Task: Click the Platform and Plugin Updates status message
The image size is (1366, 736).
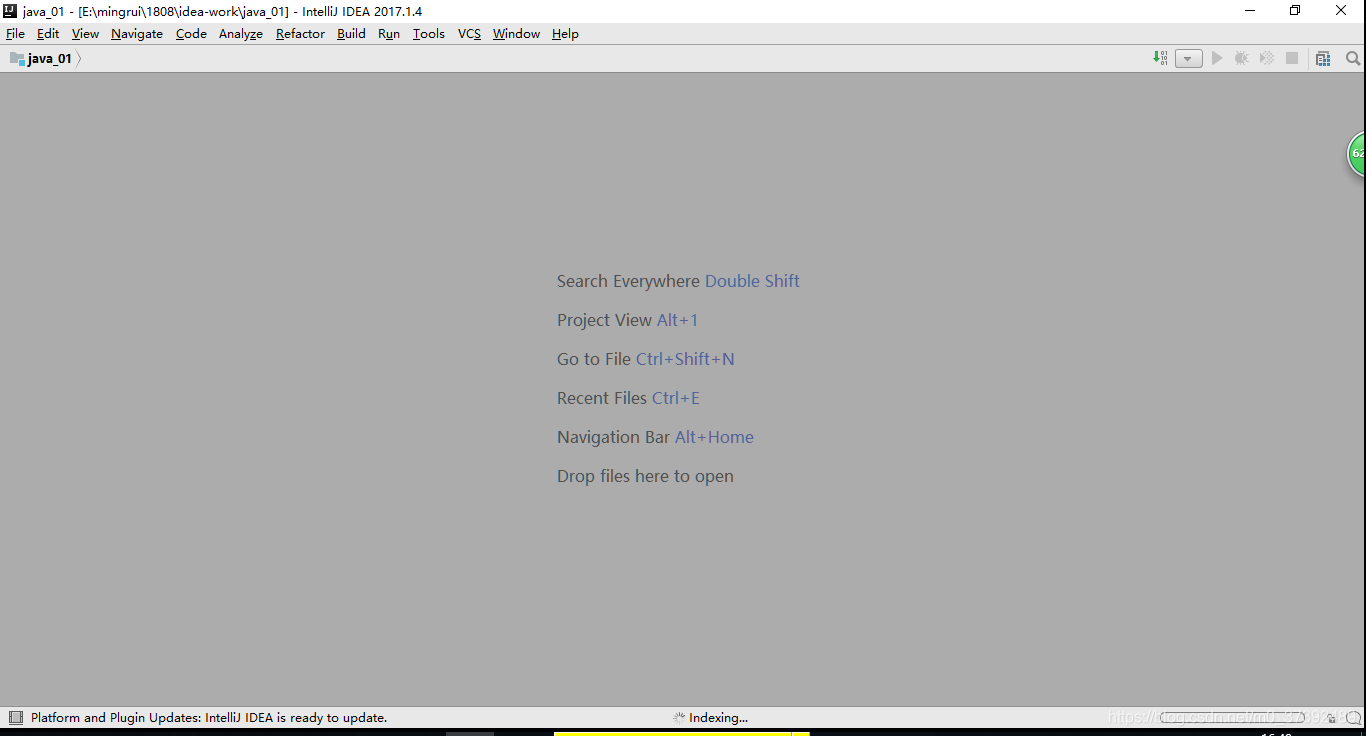Action: (209, 717)
